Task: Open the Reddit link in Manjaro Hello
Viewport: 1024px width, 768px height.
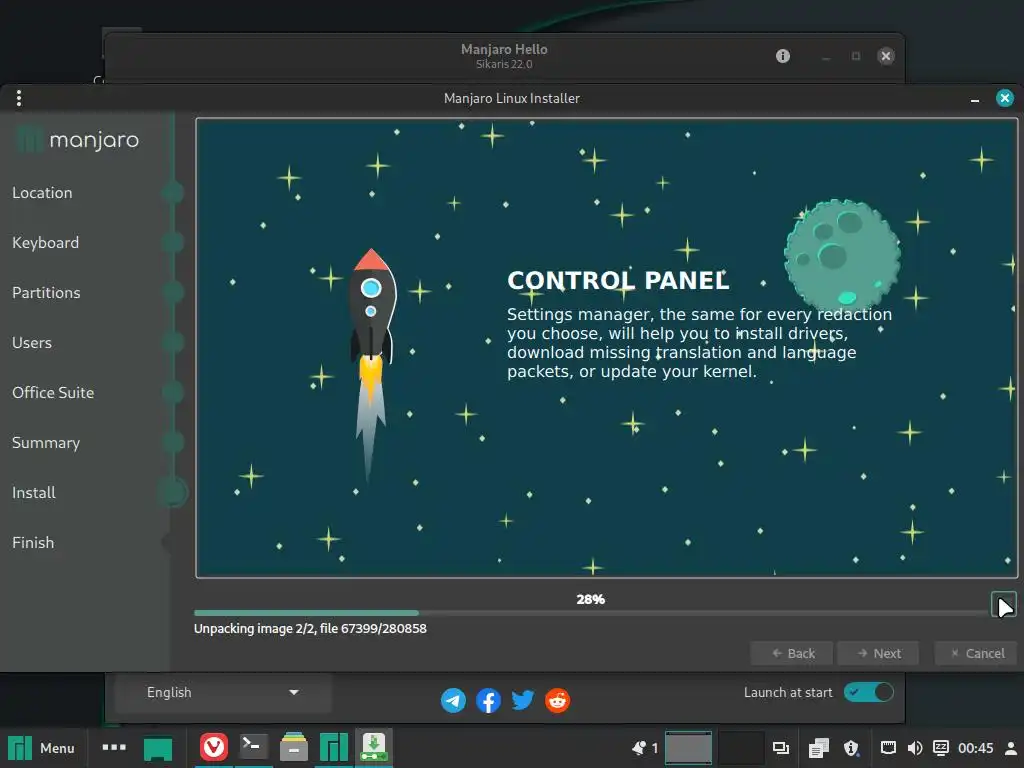Action: pos(557,701)
